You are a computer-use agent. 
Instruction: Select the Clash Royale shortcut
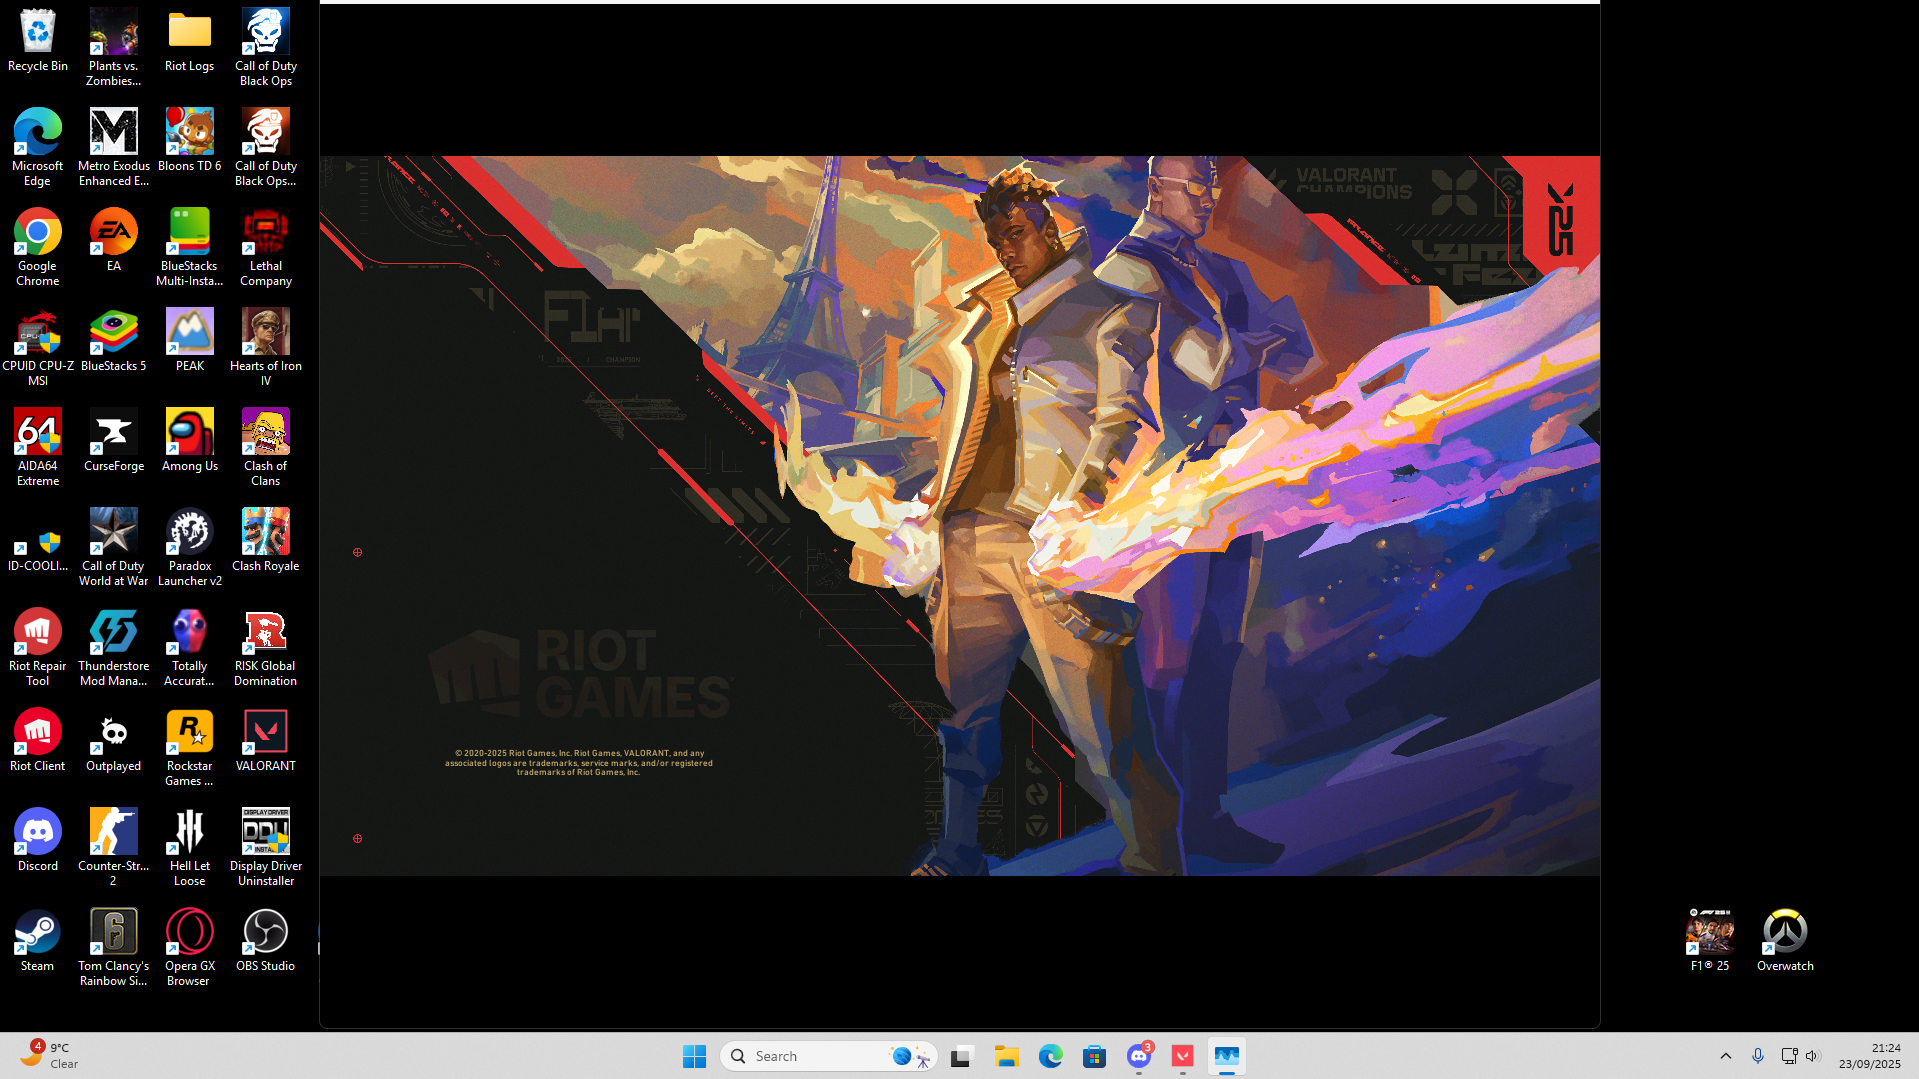click(x=266, y=541)
